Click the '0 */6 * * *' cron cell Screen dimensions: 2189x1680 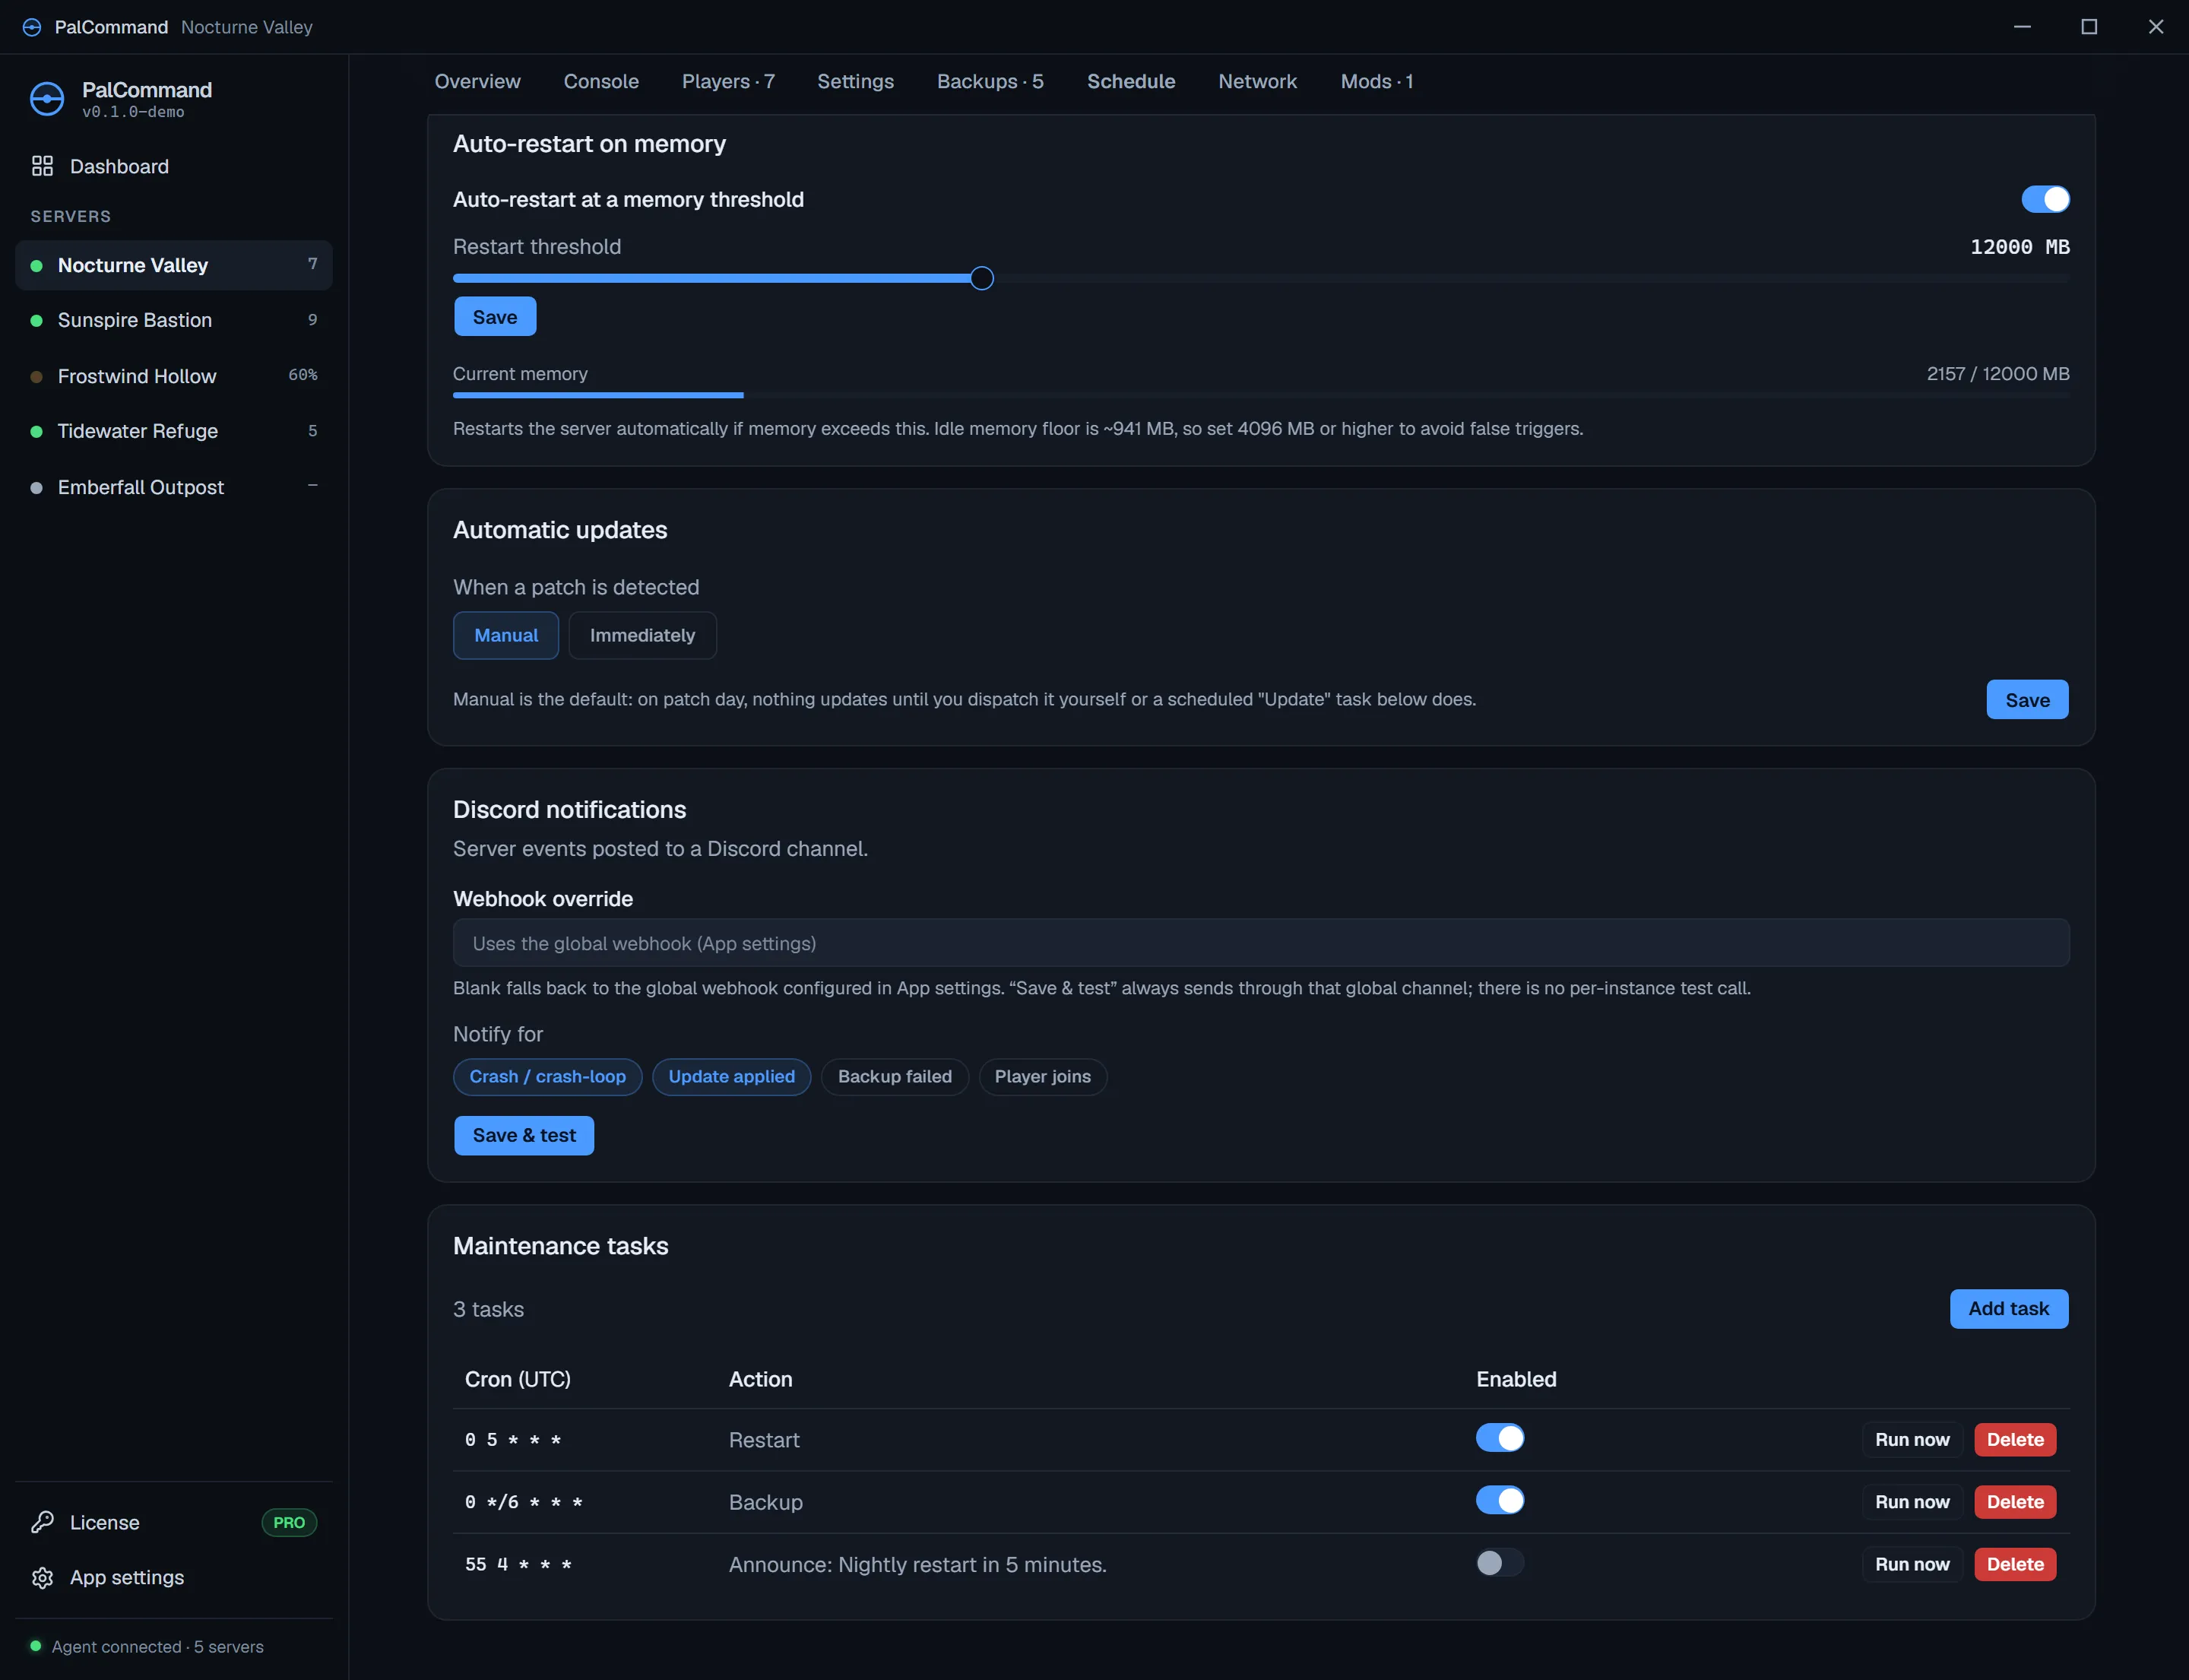523,1501
